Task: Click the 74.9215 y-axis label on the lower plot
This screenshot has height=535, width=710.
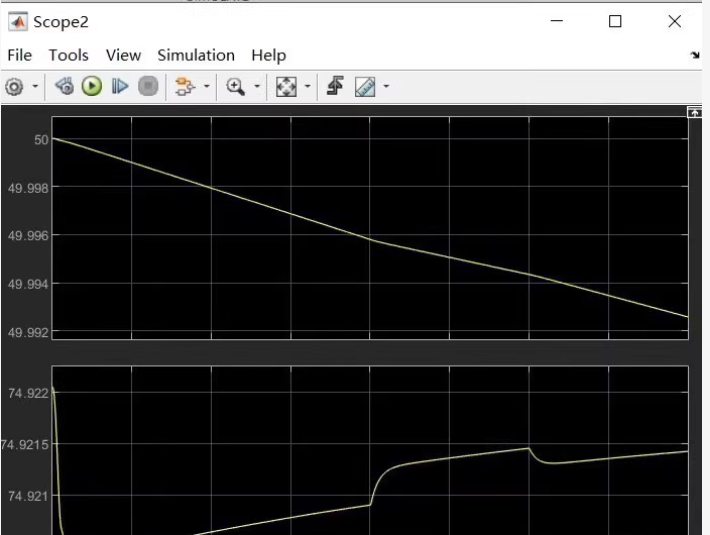Action: (x=24, y=445)
